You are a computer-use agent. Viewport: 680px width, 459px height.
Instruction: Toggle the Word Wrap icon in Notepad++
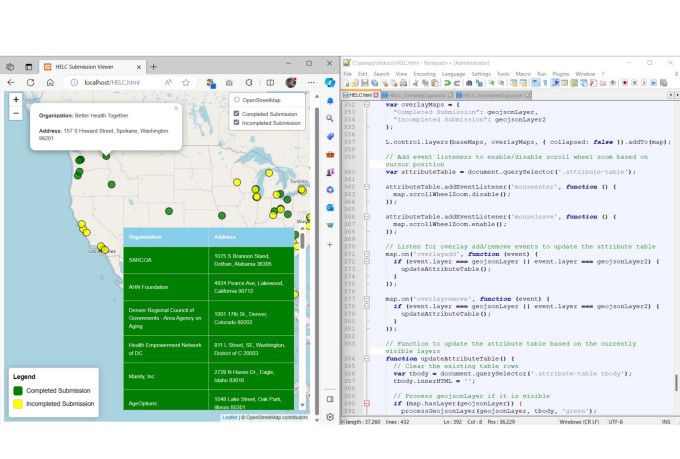pos(534,82)
